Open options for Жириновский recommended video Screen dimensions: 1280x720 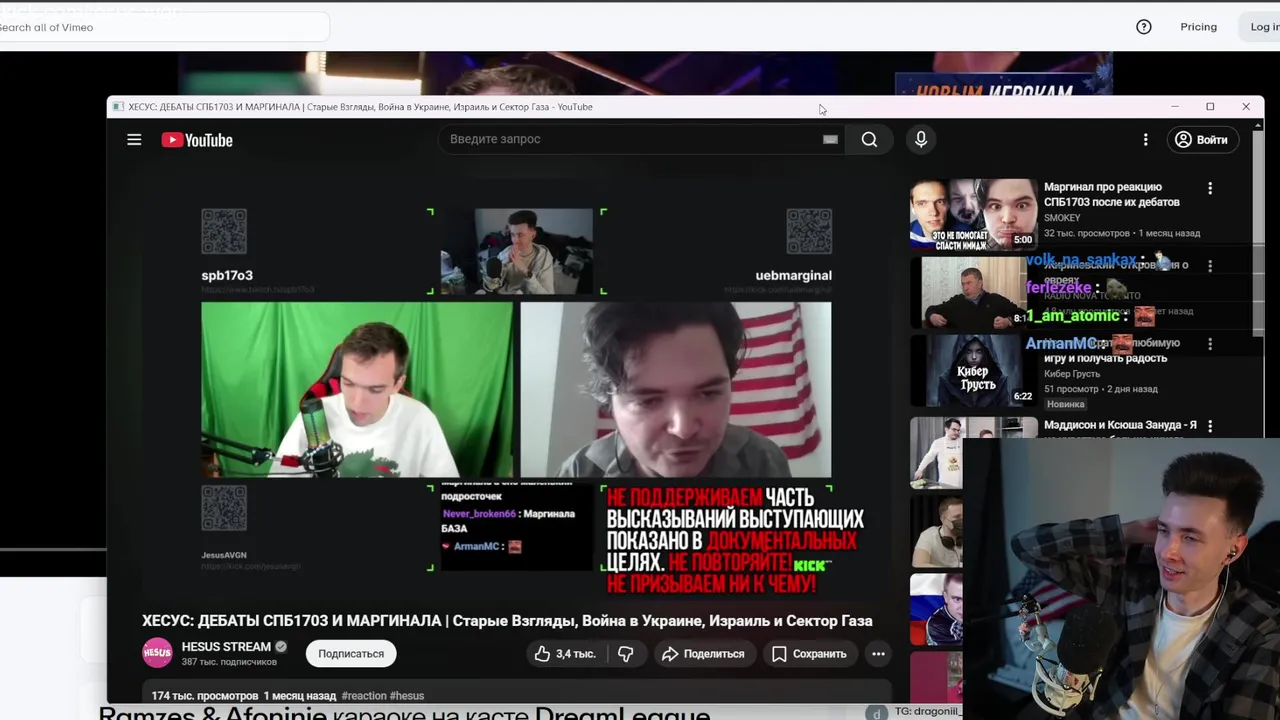(1210, 266)
